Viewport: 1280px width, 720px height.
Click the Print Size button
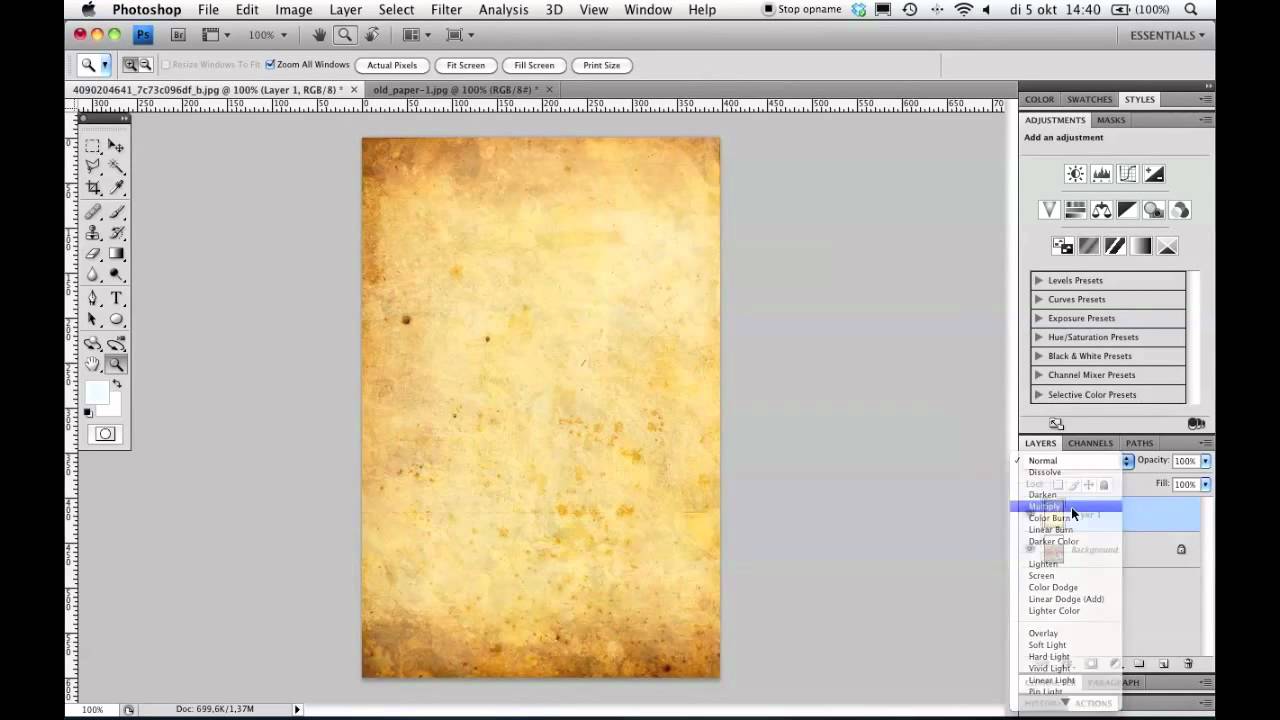tap(601, 65)
